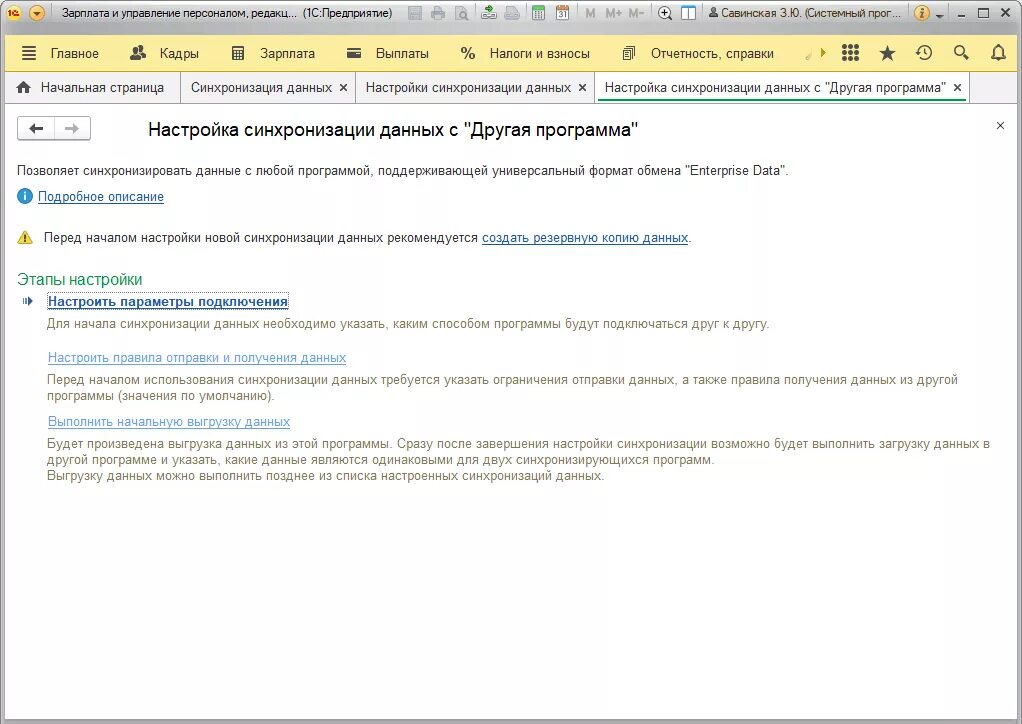Open the Налоги и взносы section
Image resolution: width=1022 pixels, height=724 pixels.
click(540, 53)
